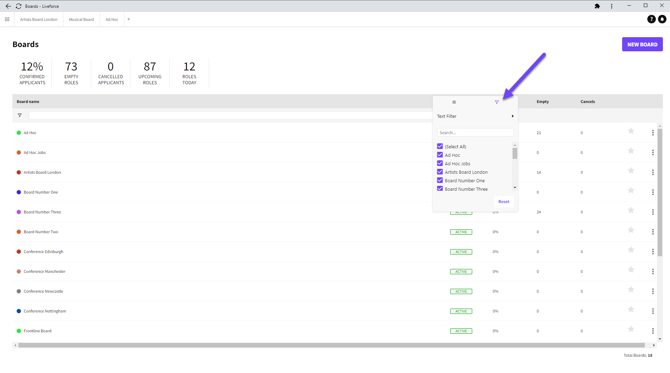The height and width of the screenshot is (373, 670).
Task: Switch to Musical Board tab
Action: tap(81, 19)
